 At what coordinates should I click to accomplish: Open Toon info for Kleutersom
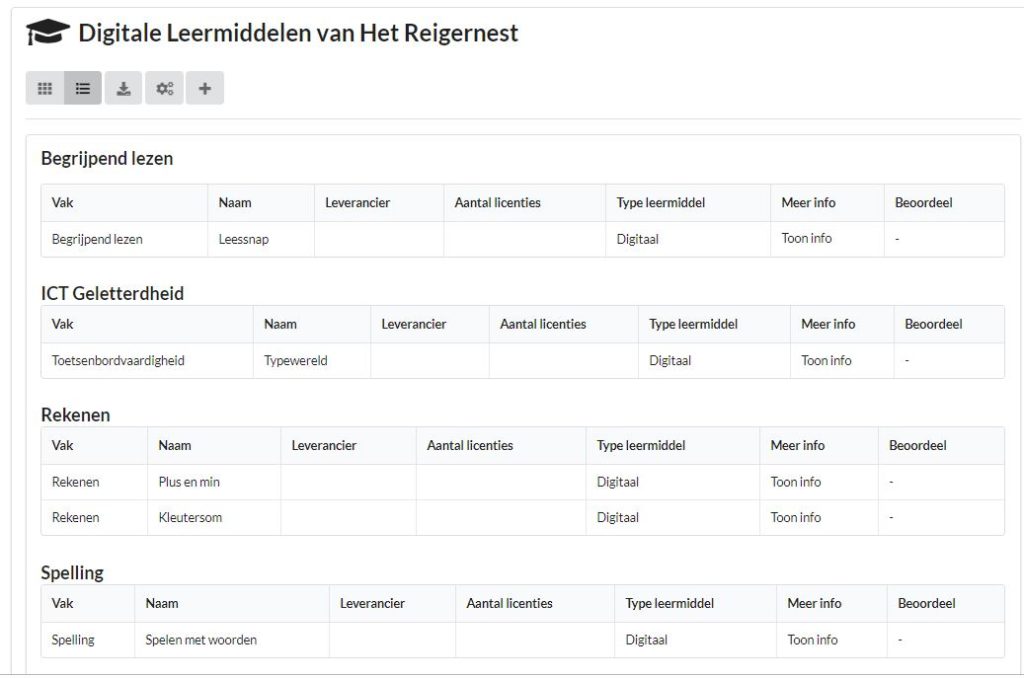[x=795, y=517]
